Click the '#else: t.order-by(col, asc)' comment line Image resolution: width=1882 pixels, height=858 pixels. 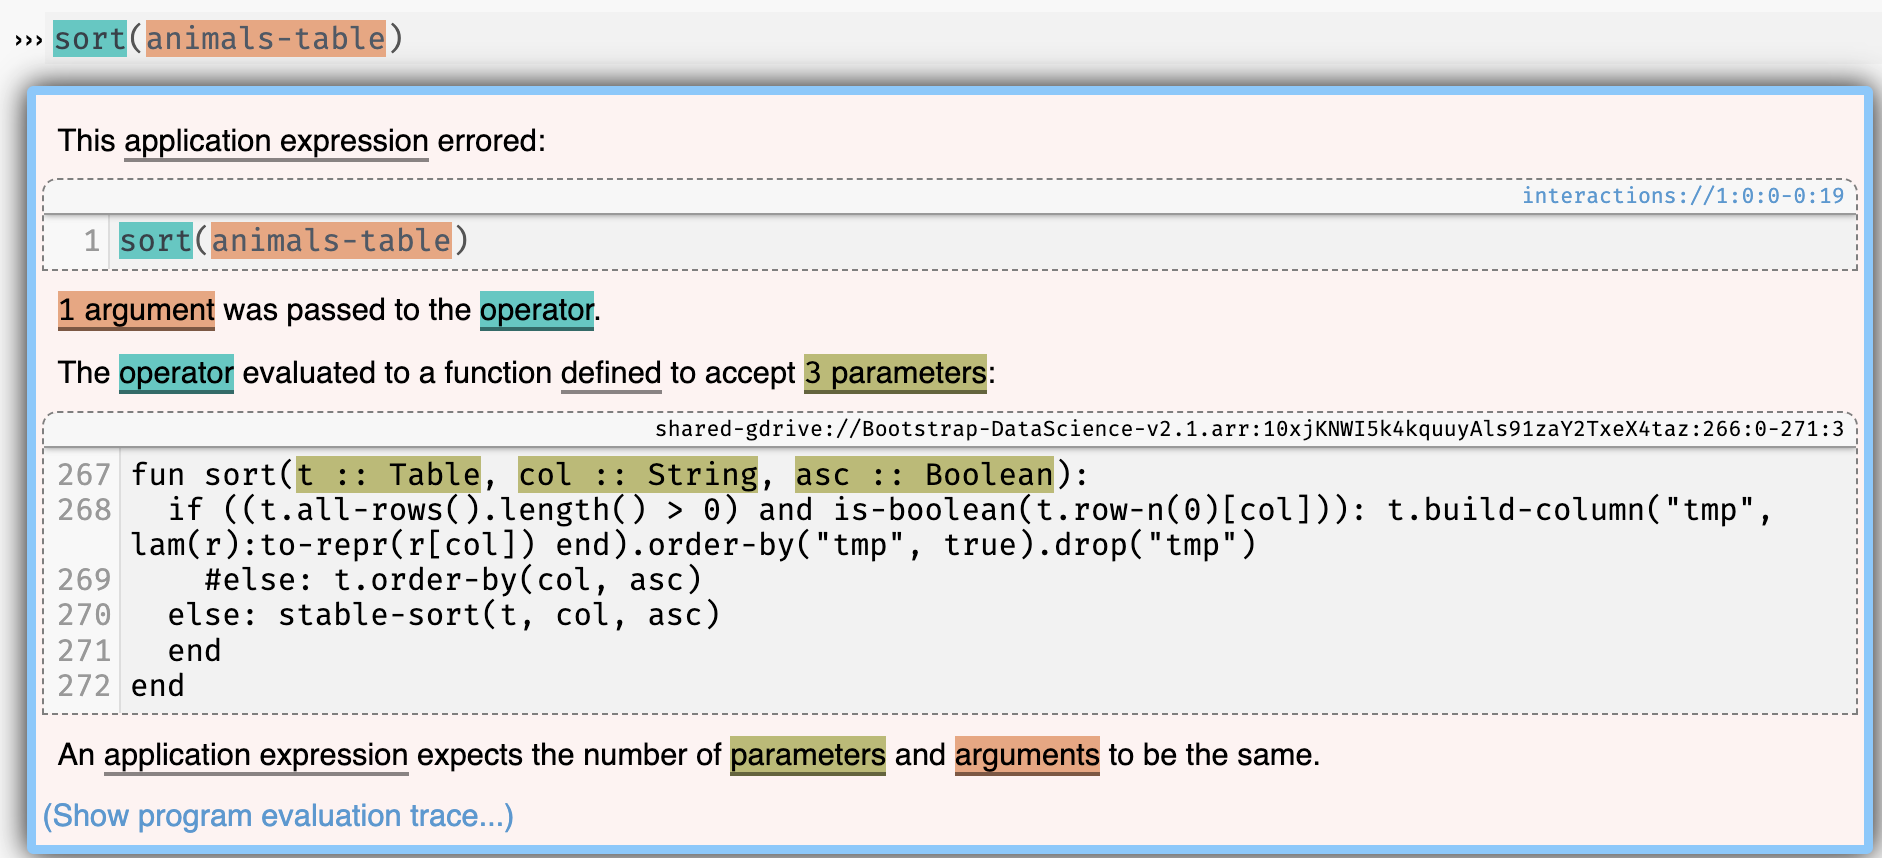453,580
